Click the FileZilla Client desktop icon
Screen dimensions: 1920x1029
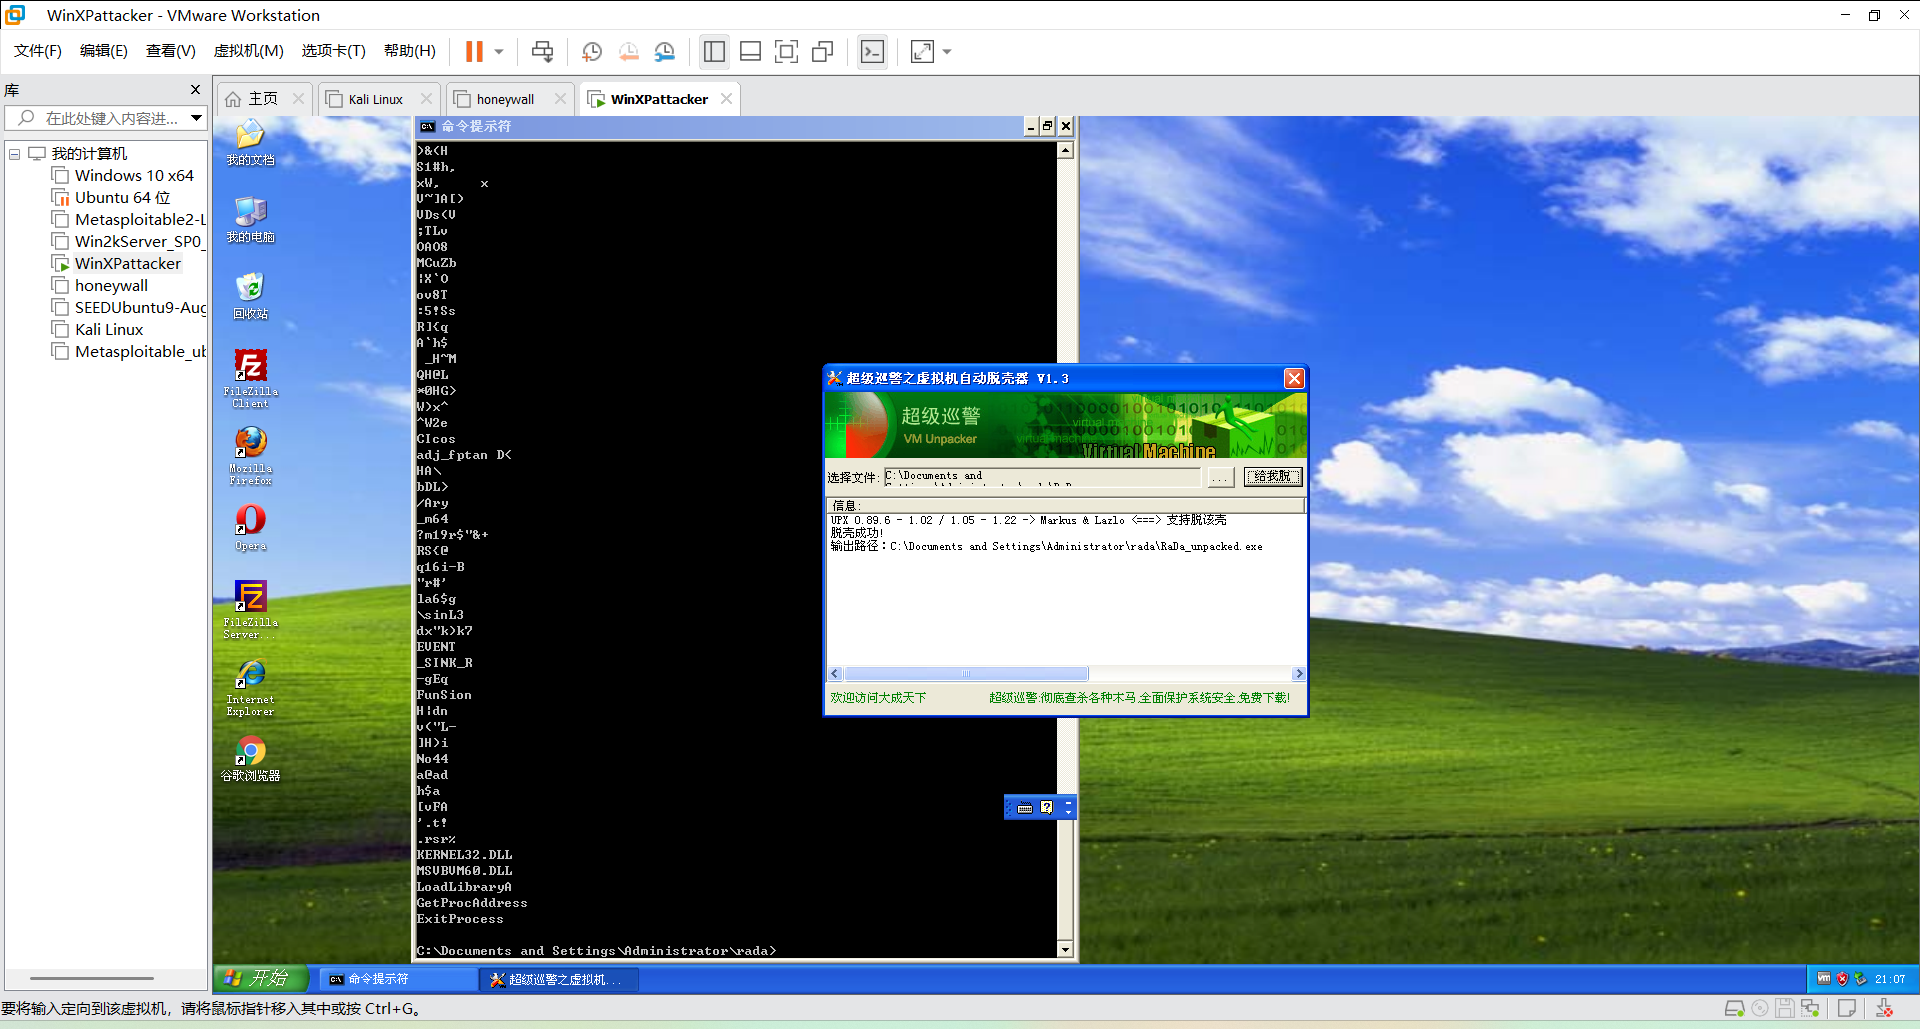tap(250, 378)
